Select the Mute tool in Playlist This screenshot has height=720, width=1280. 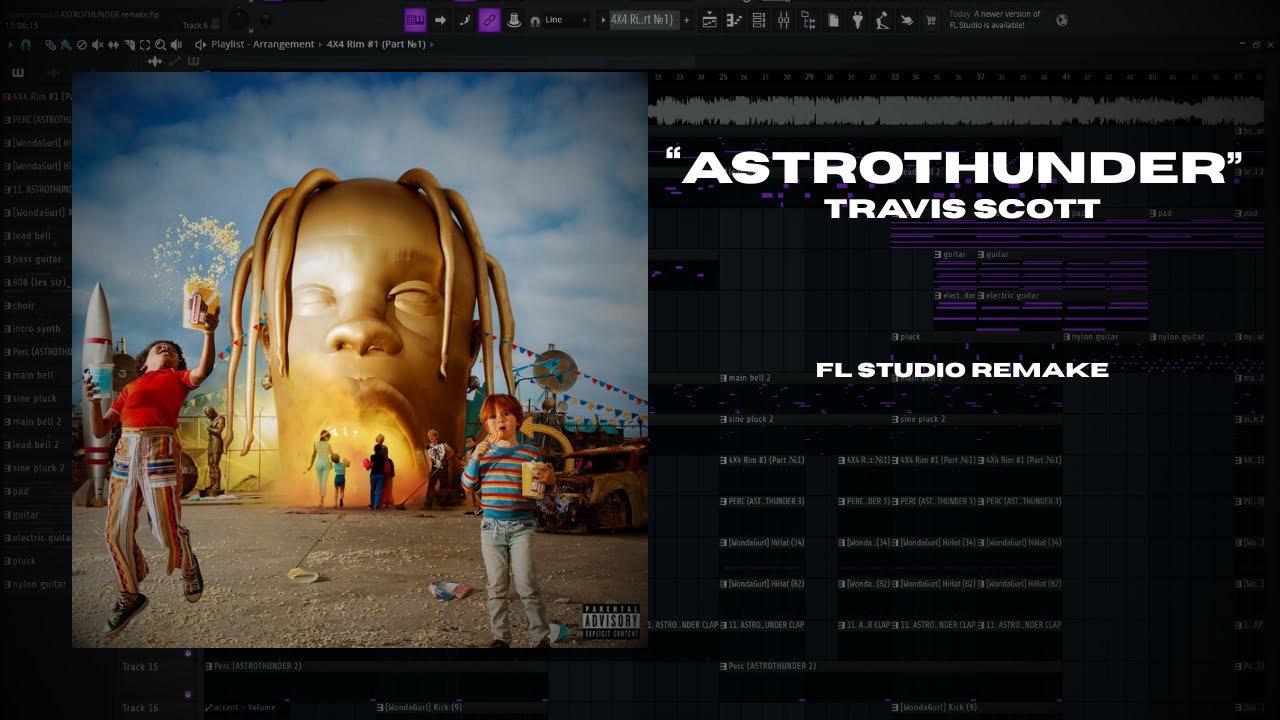click(x=98, y=45)
